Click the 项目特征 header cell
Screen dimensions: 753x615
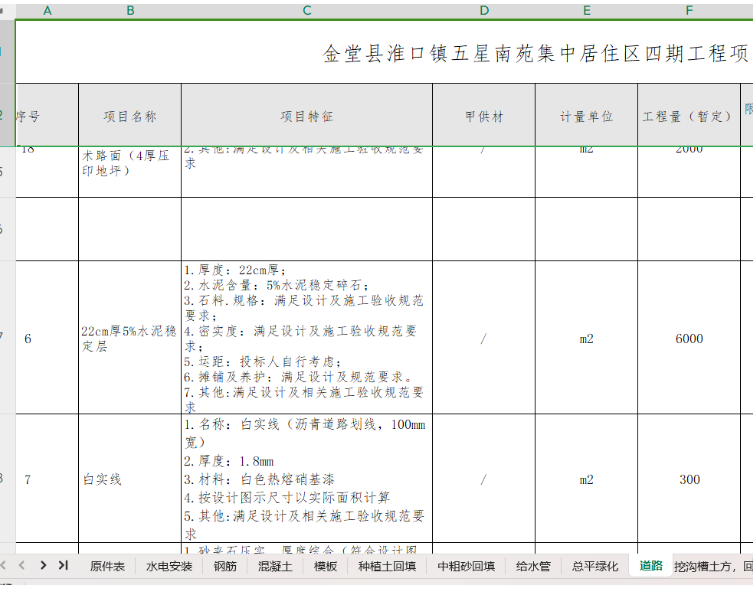[x=306, y=117]
